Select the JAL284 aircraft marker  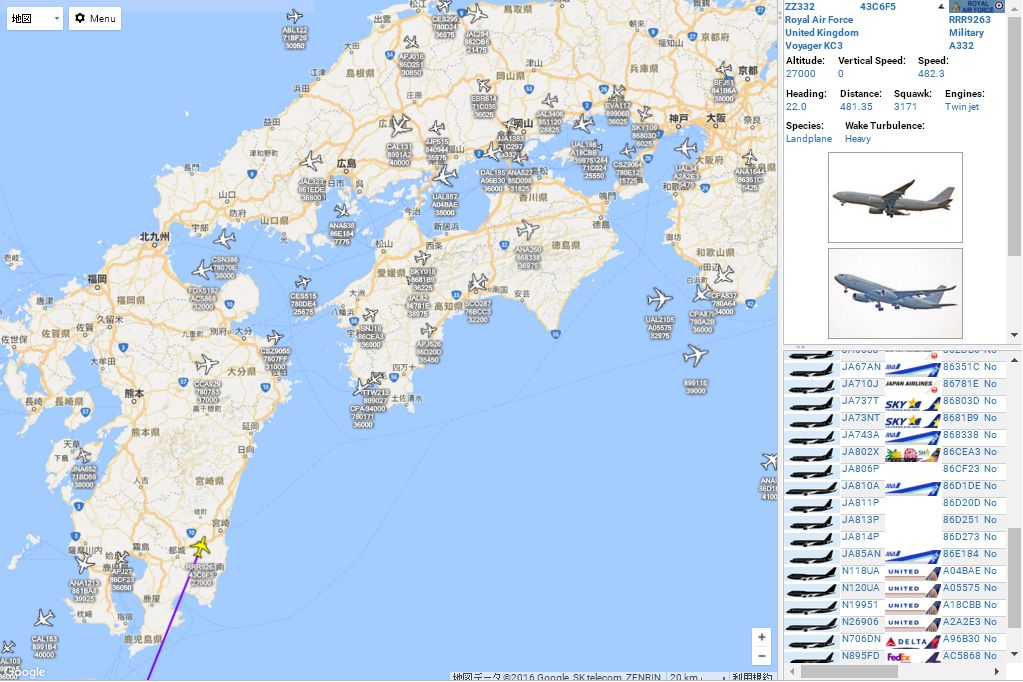point(477,13)
